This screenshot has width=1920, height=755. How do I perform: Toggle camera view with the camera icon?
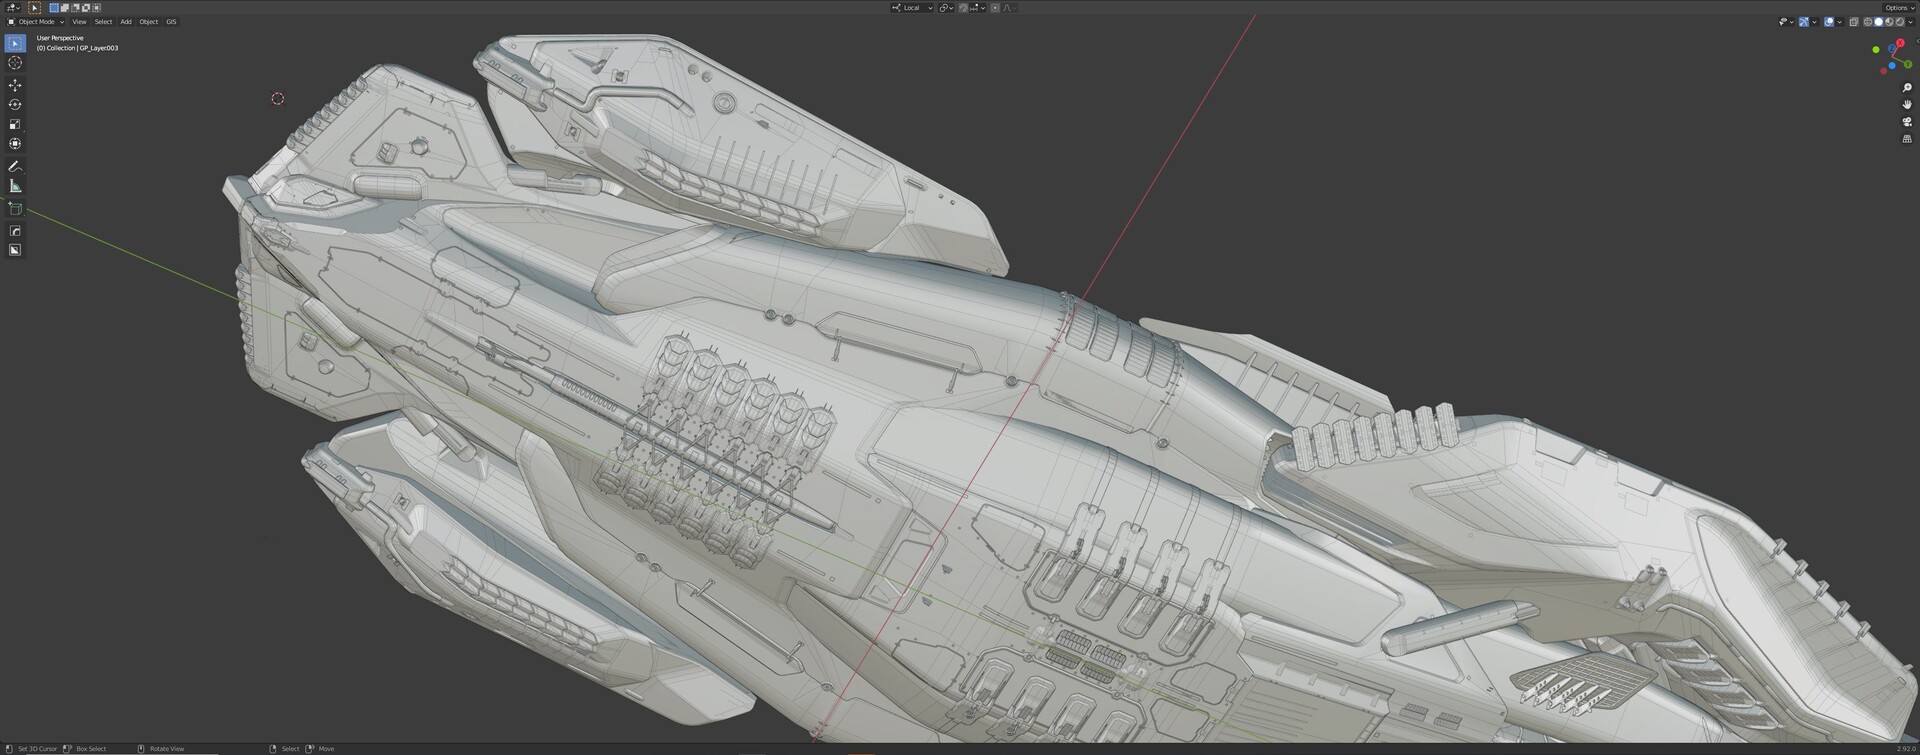coord(1906,122)
